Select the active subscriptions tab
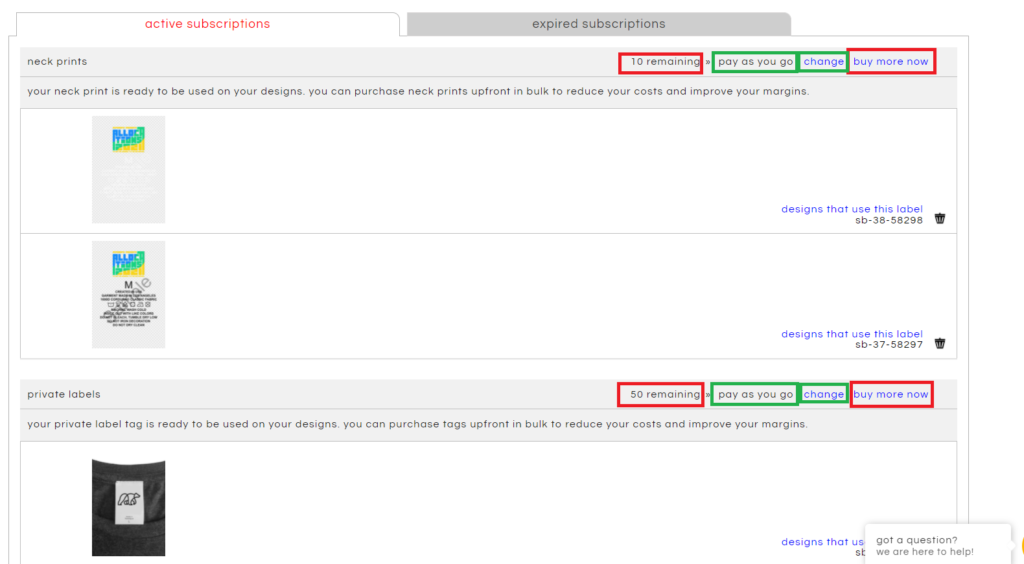The height and width of the screenshot is (564, 1024). pos(207,24)
